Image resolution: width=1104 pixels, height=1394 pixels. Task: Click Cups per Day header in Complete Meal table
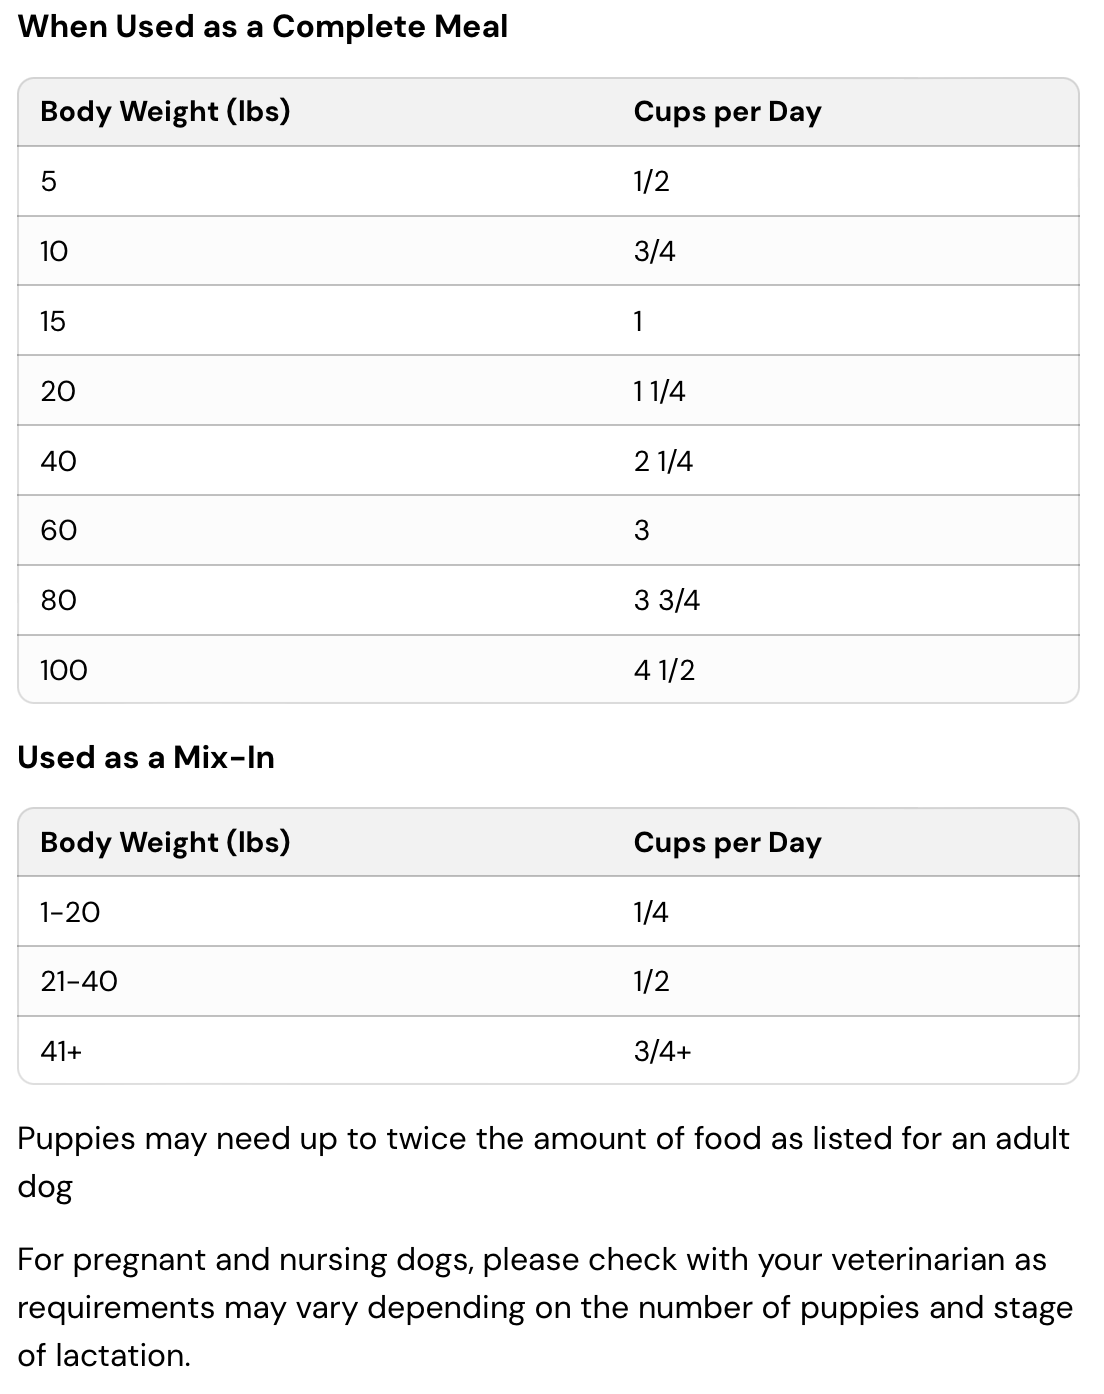click(x=727, y=112)
